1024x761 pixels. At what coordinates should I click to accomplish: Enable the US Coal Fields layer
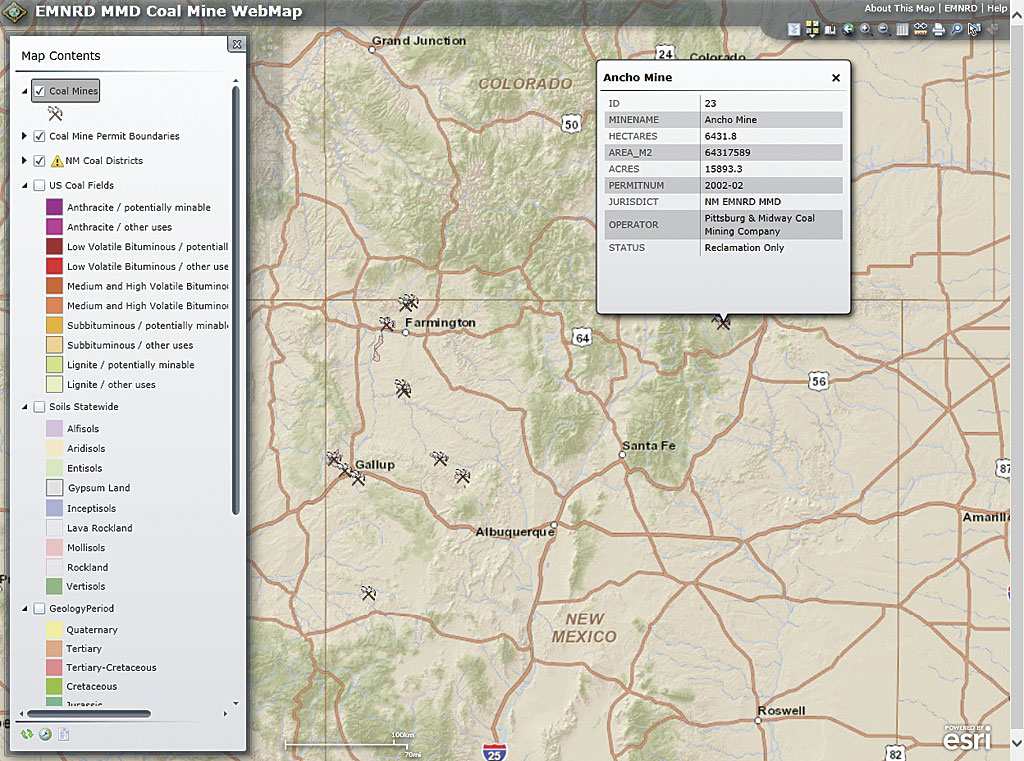[39, 186]
